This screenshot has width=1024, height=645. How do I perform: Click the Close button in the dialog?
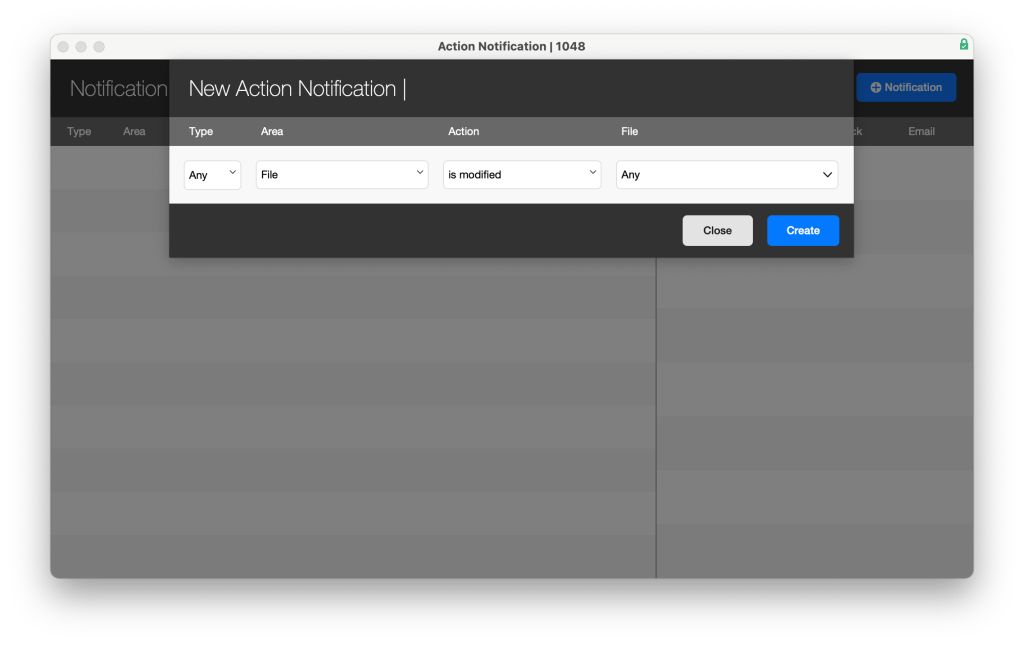tap(717, 231)
